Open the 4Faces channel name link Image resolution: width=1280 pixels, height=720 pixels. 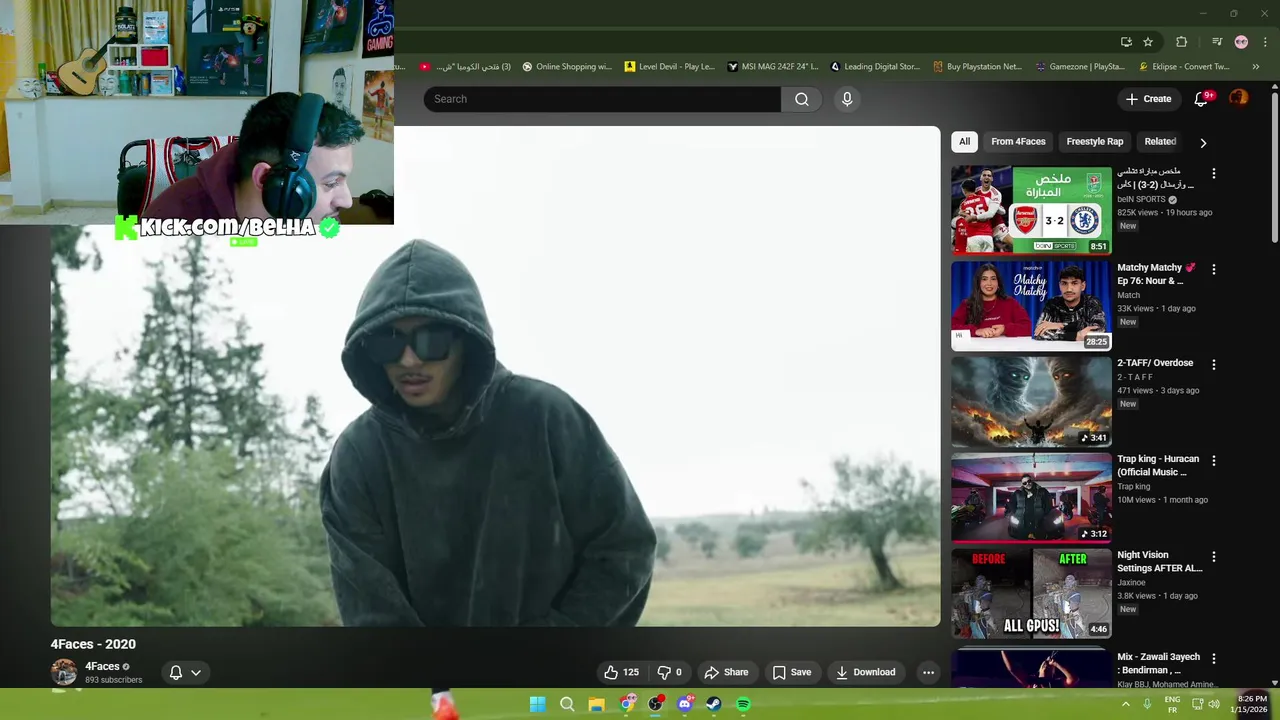[102, 666]
